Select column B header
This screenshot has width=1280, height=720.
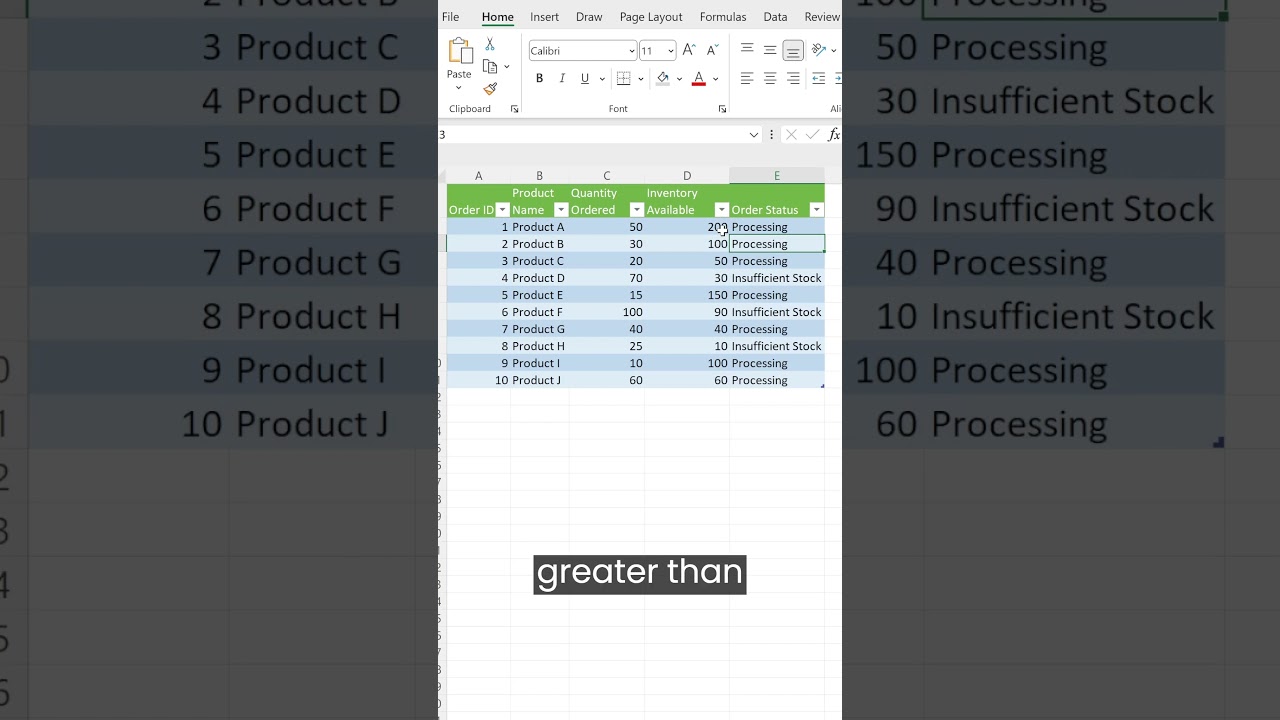[540, 176]
